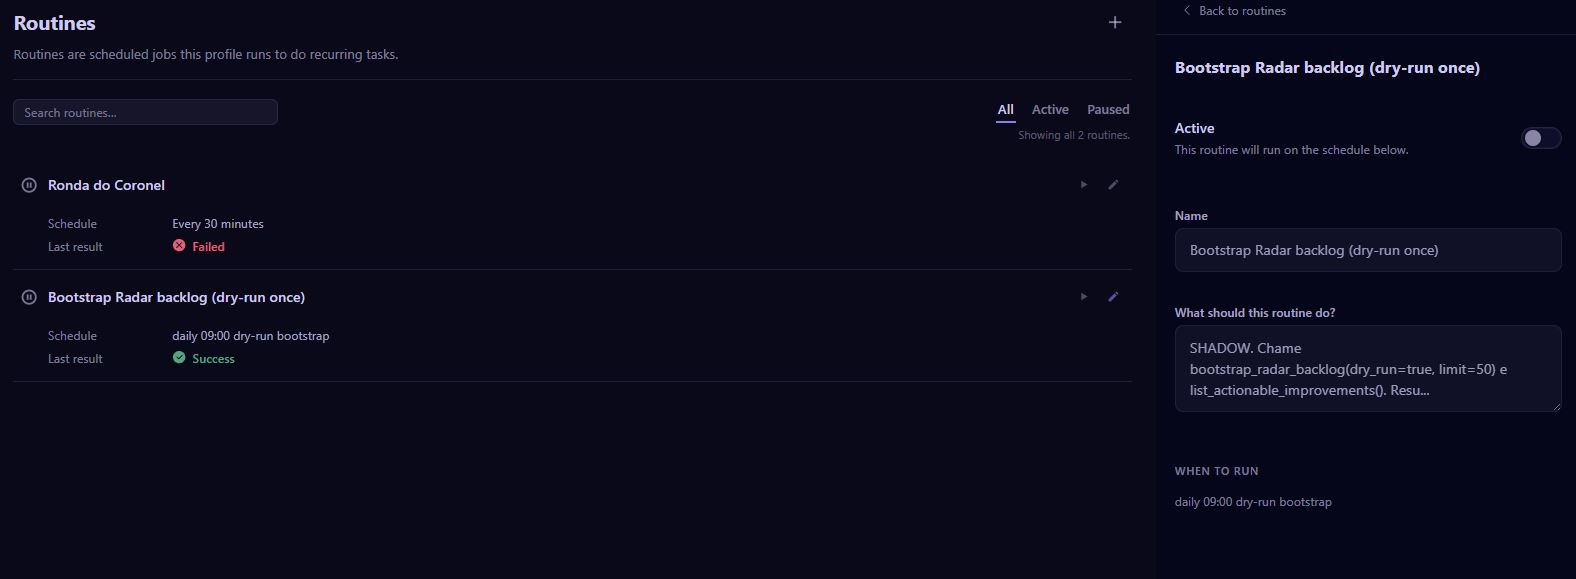Switch to the Active filter tab
Image resolution: width=1576 pixels, height=579 pixels.
pyautogui.click(x=1050, y=110)
